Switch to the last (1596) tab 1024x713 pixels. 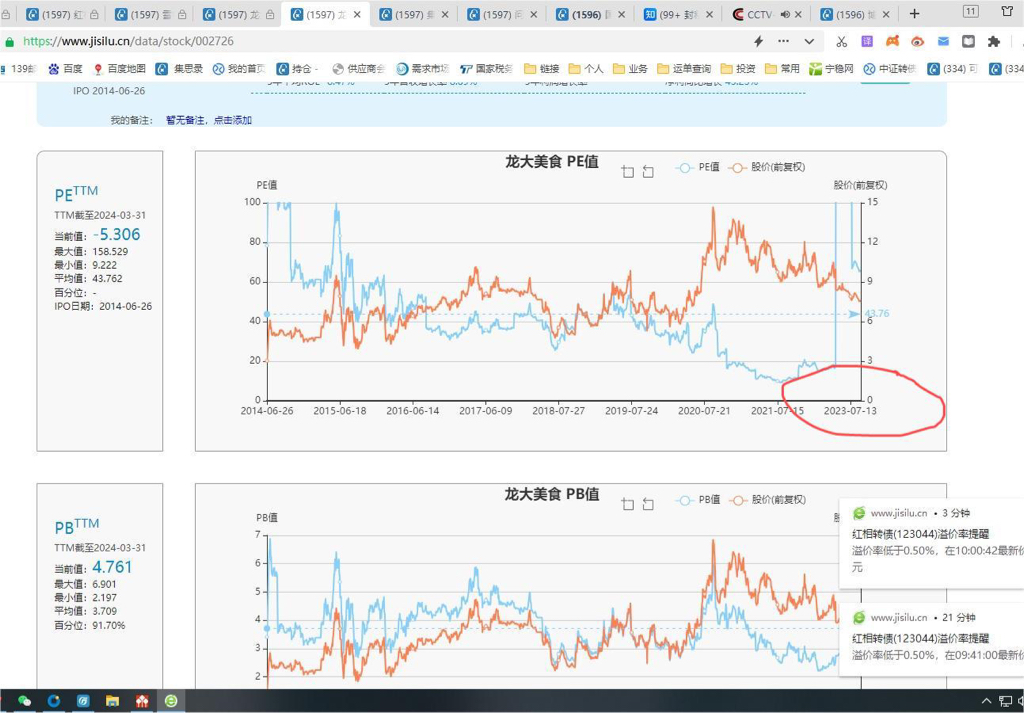tap(853, 14)
